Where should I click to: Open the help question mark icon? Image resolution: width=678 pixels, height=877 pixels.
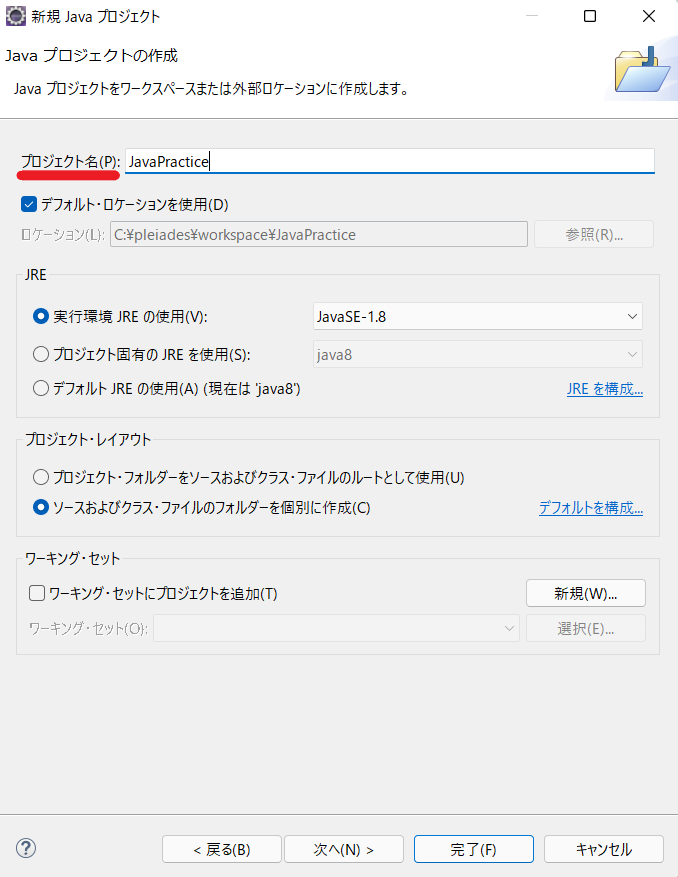coord(26,848)
